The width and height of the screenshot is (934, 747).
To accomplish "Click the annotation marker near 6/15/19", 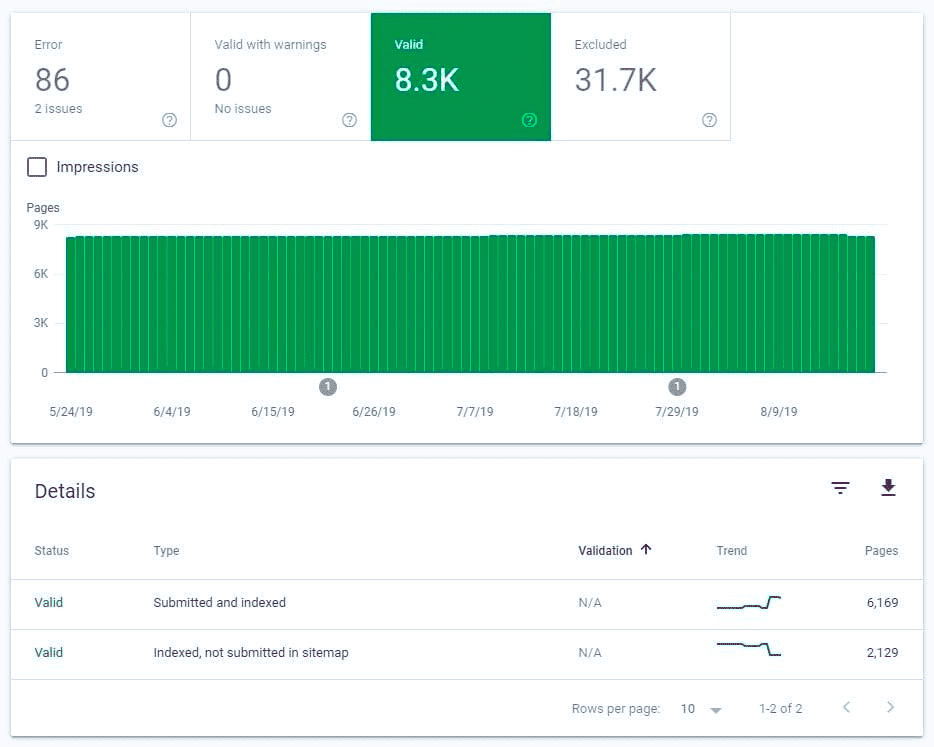I will pyautogui.click(x=328, y=387).
